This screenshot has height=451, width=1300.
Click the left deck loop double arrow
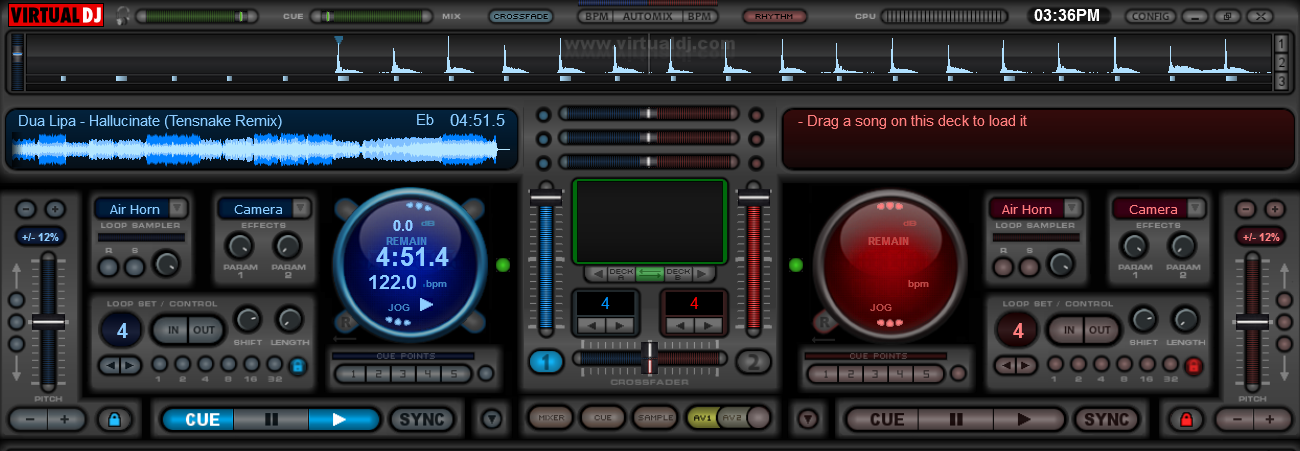pyautogui.click(x=130, y=365)
